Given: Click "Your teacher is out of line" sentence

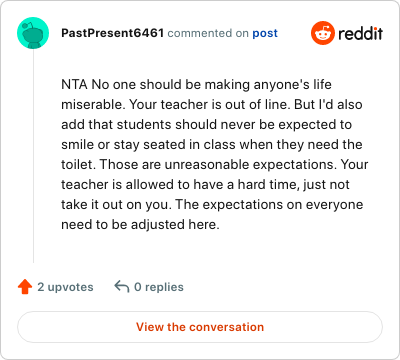Looking at the screenshot, I should (x=209, y=104).
